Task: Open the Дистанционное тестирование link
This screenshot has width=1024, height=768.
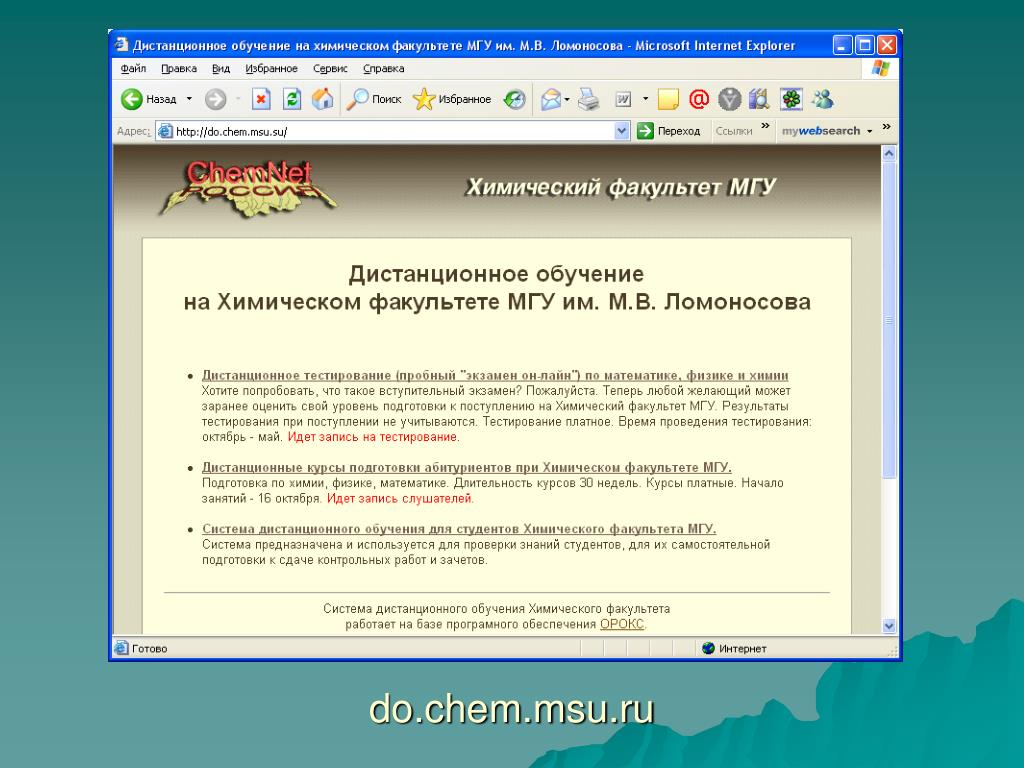Action: (495, 376)
